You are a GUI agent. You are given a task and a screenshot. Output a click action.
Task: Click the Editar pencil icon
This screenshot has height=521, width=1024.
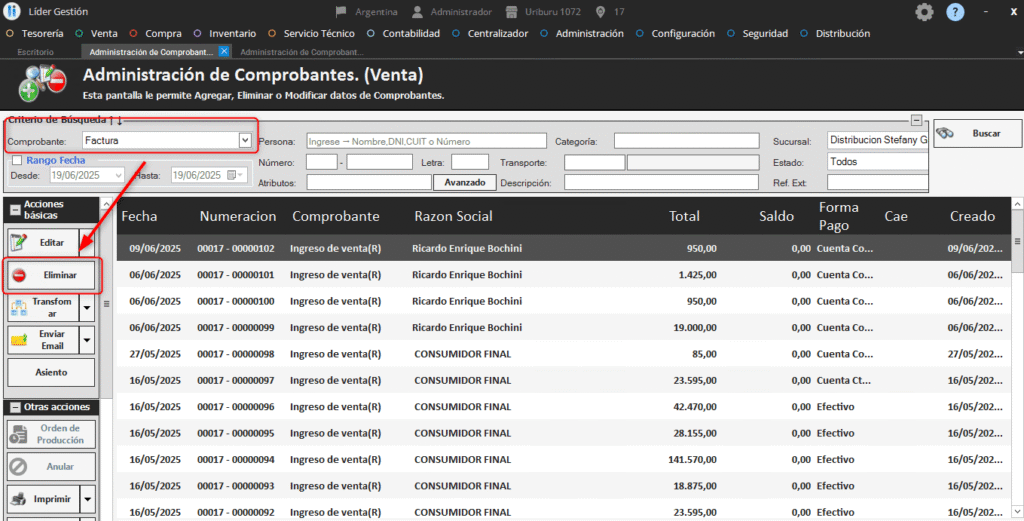coord(19,242)
